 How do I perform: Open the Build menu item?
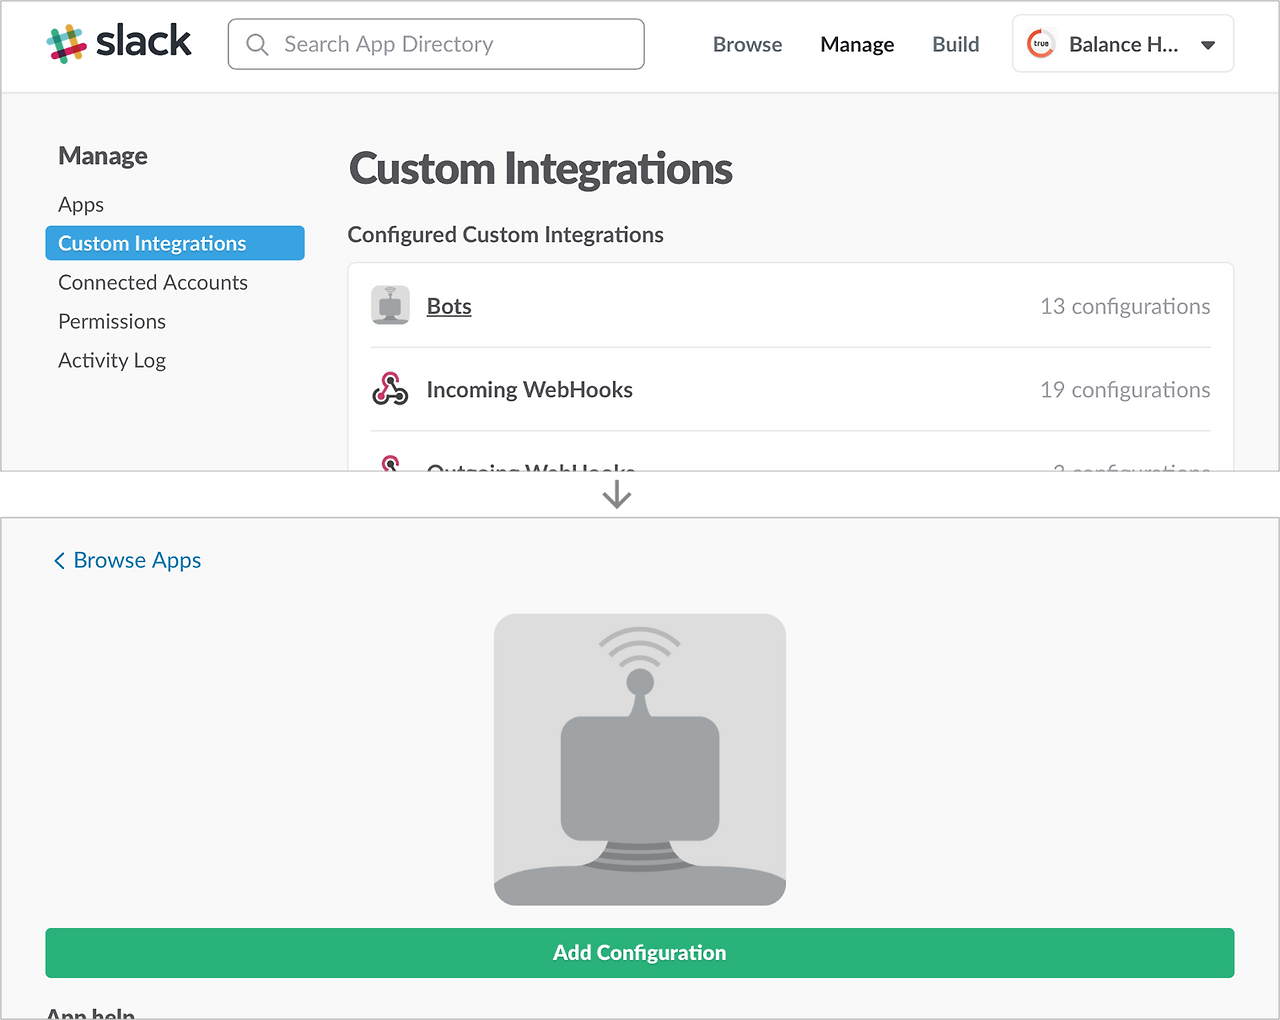pyautogui.click(x=956, y=44)
